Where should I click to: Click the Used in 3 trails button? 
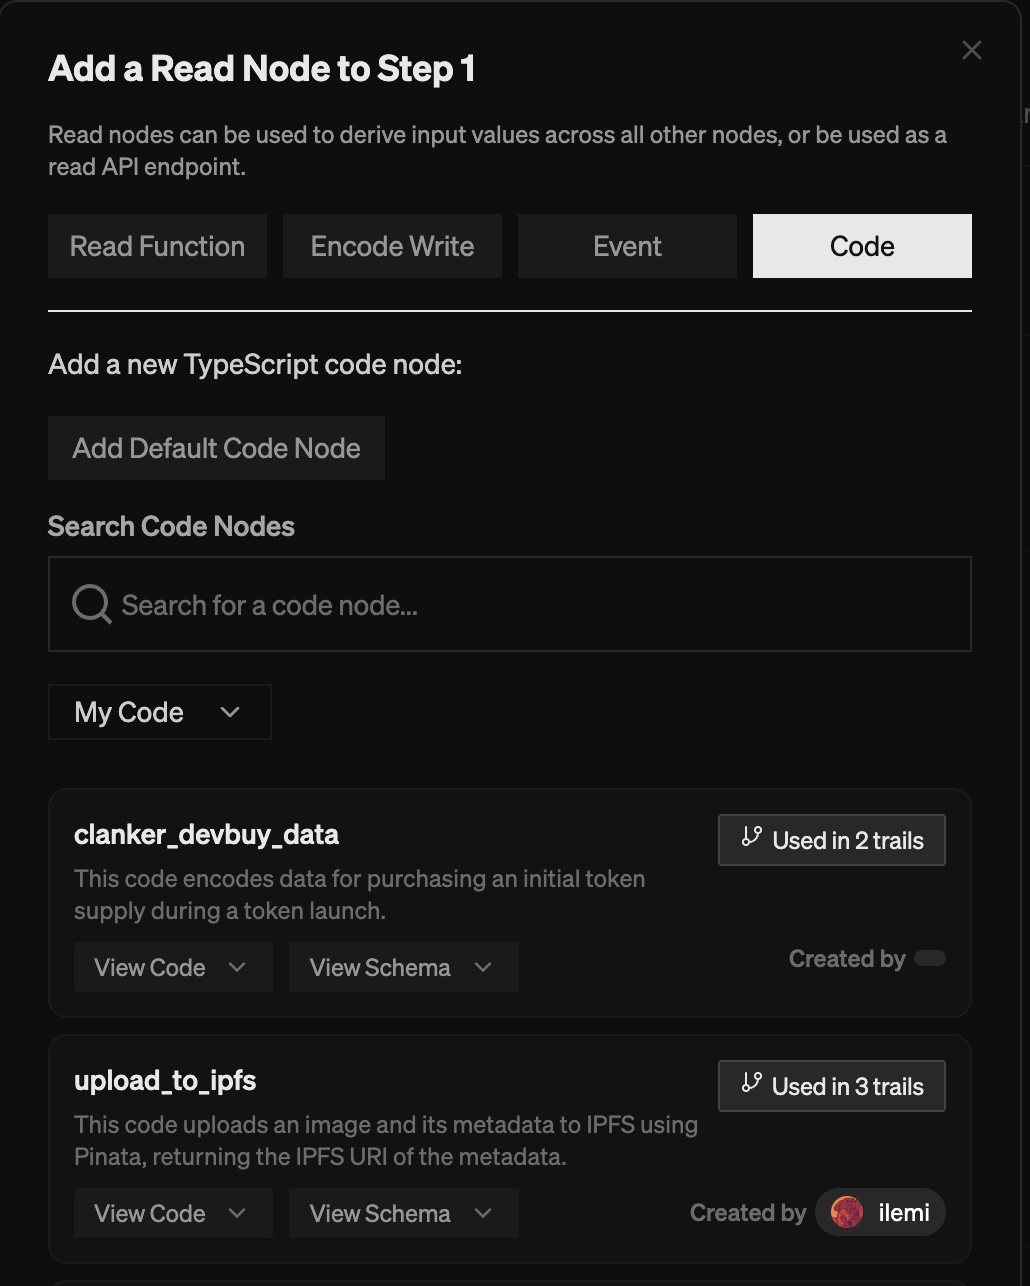(831, 1086)
